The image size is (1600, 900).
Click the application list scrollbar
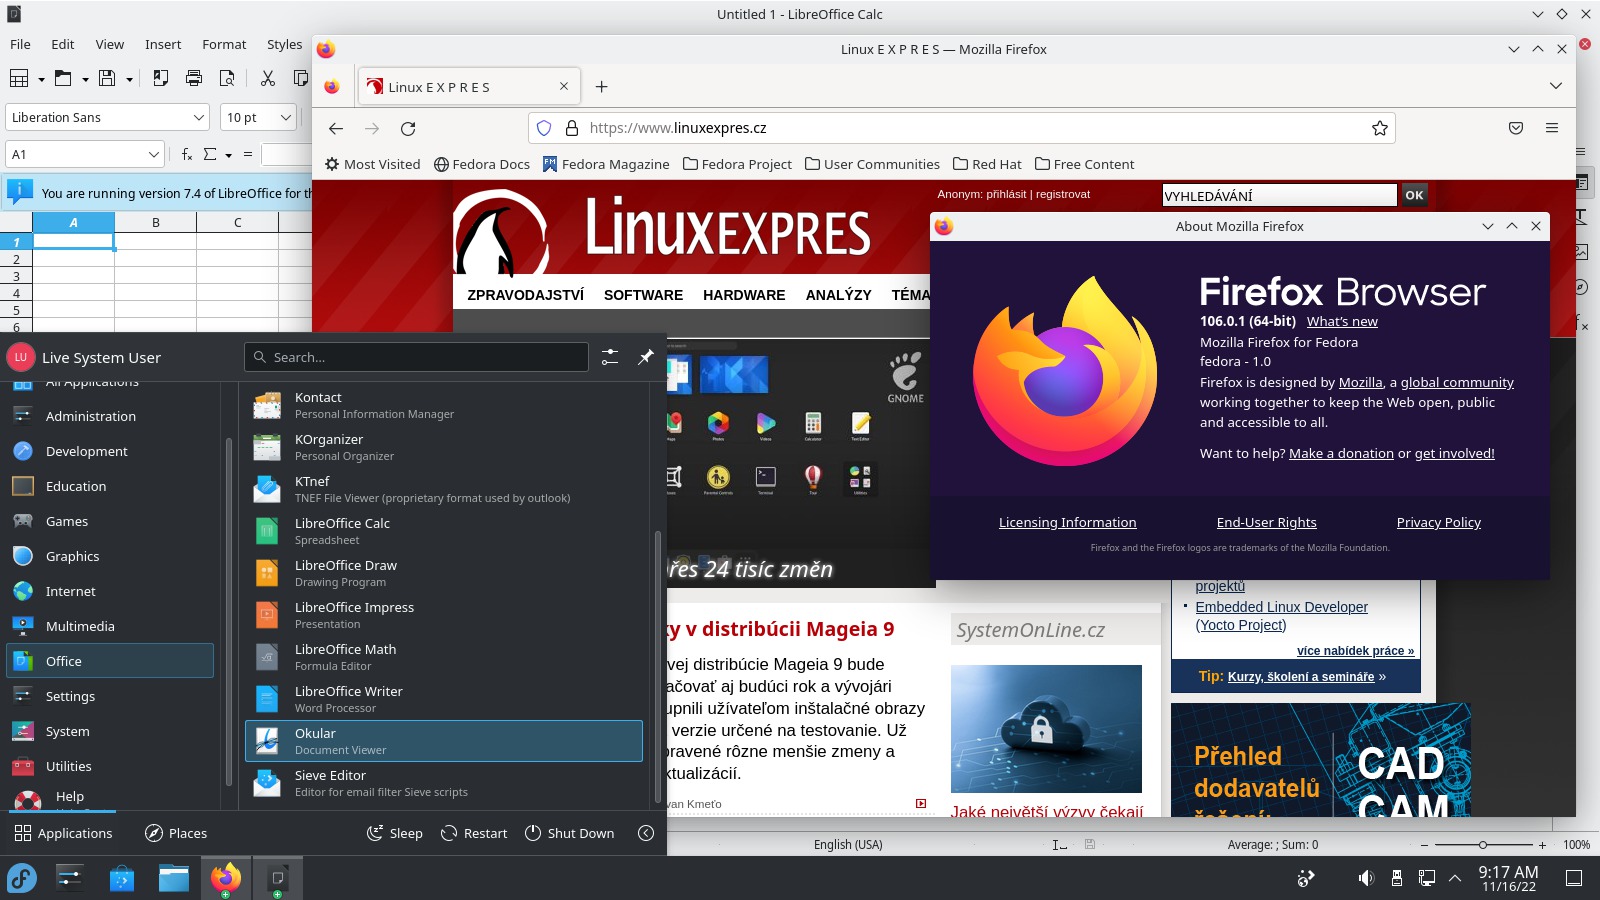(x=657, y=666)
